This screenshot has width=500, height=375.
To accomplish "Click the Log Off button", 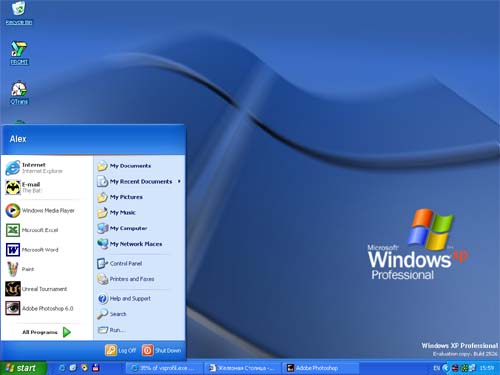I will click(121, 350).
